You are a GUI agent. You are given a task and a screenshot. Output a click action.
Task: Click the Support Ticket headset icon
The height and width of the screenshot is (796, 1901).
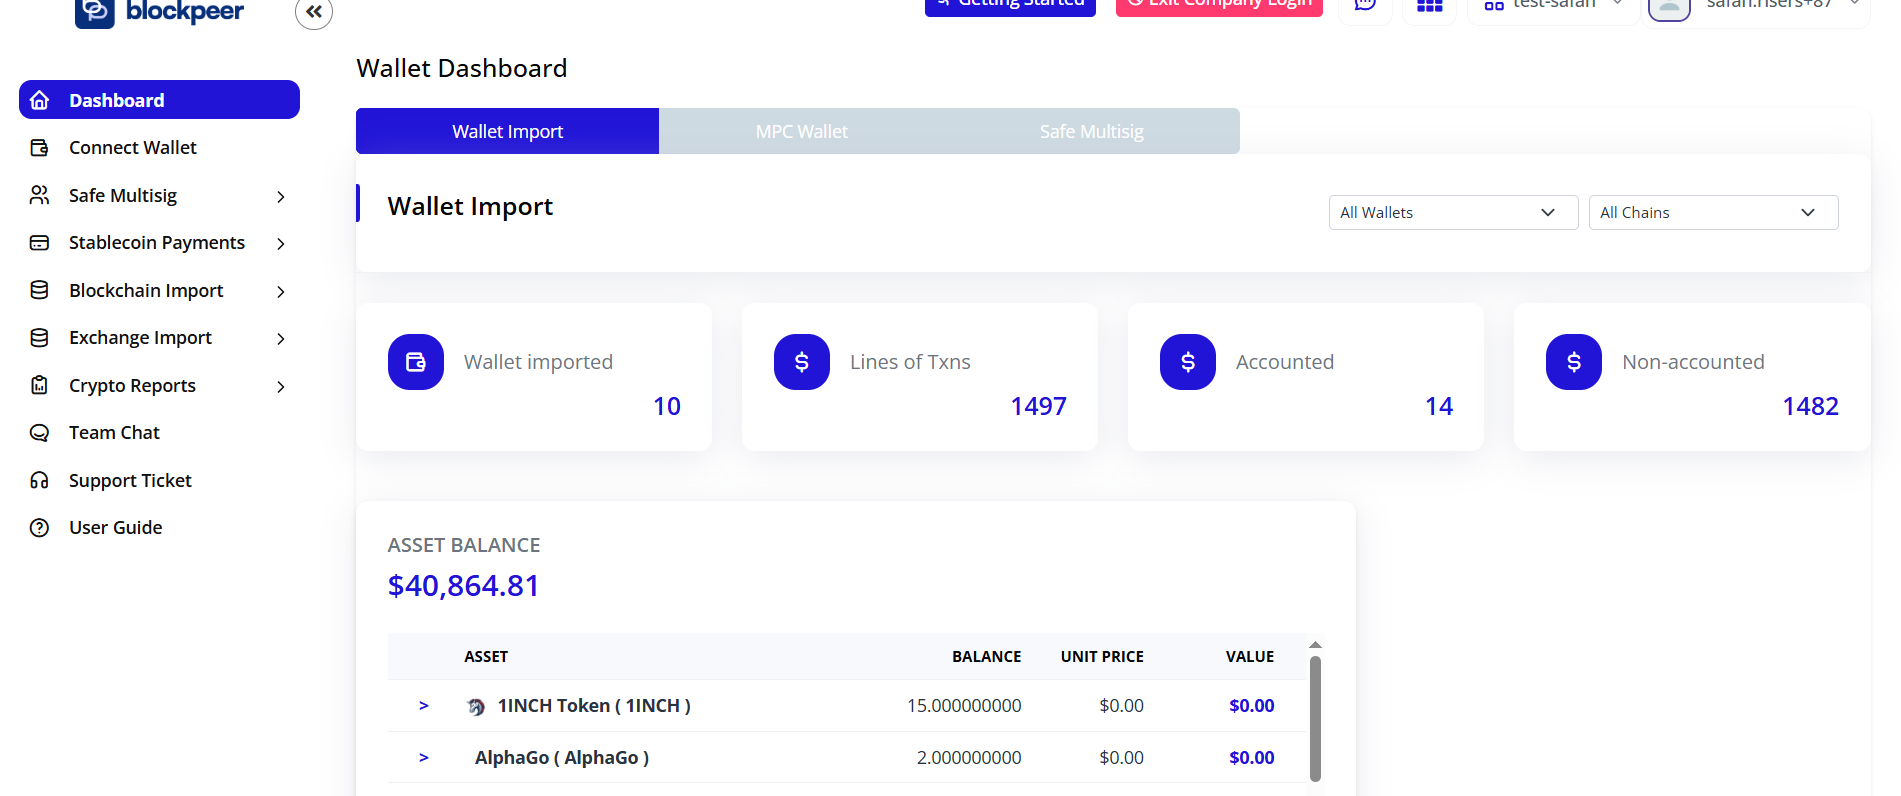click(40, 481)
